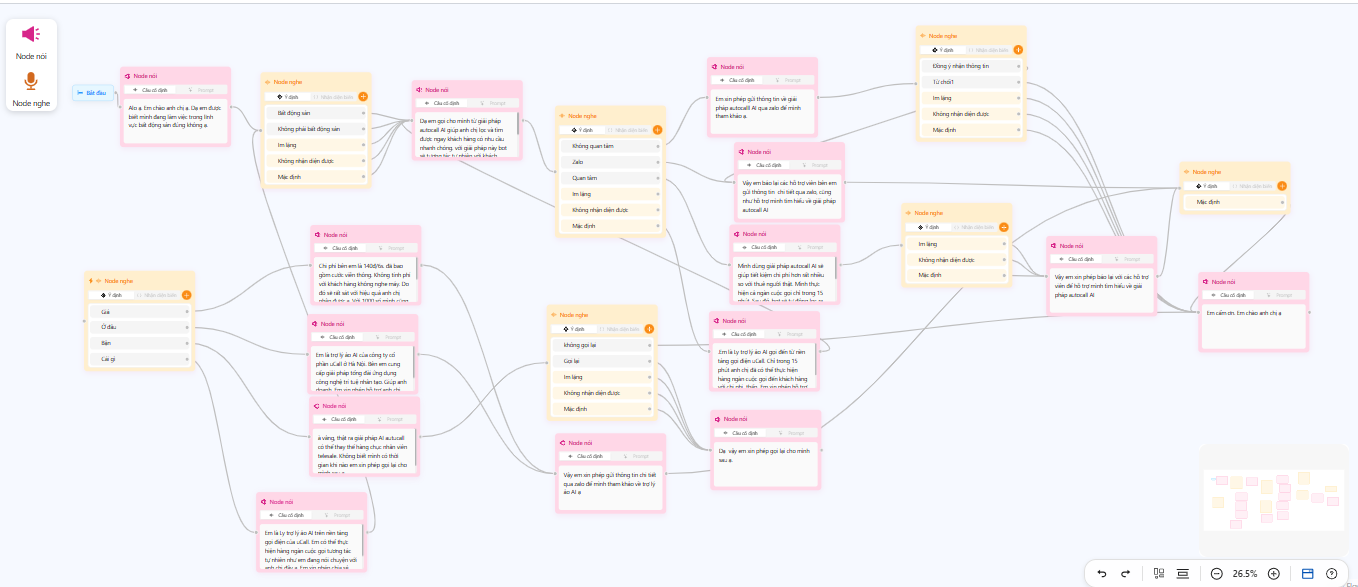Click text box starting 'Alo ạ. Em chào anh chị'

coord(176,120)
